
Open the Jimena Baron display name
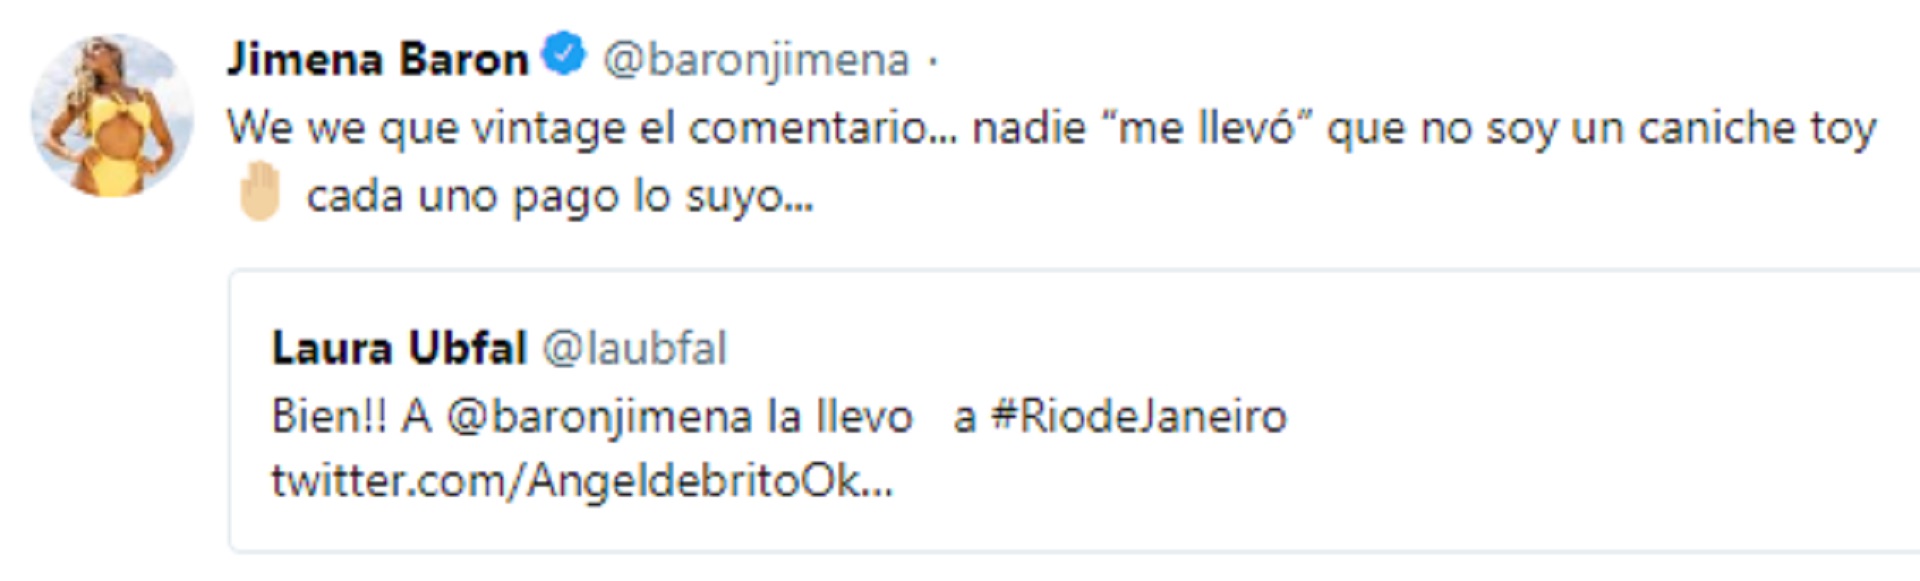(378, 59)
